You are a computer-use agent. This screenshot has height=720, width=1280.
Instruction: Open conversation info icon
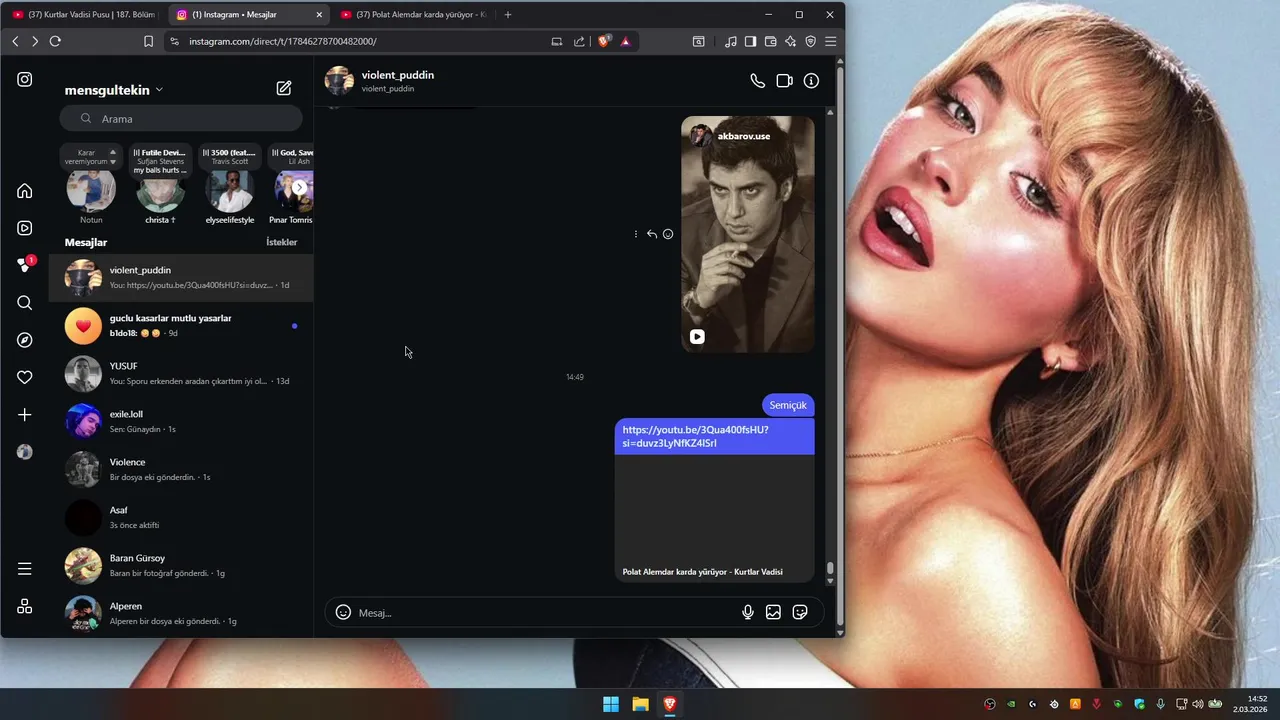(x=811, y=81)
